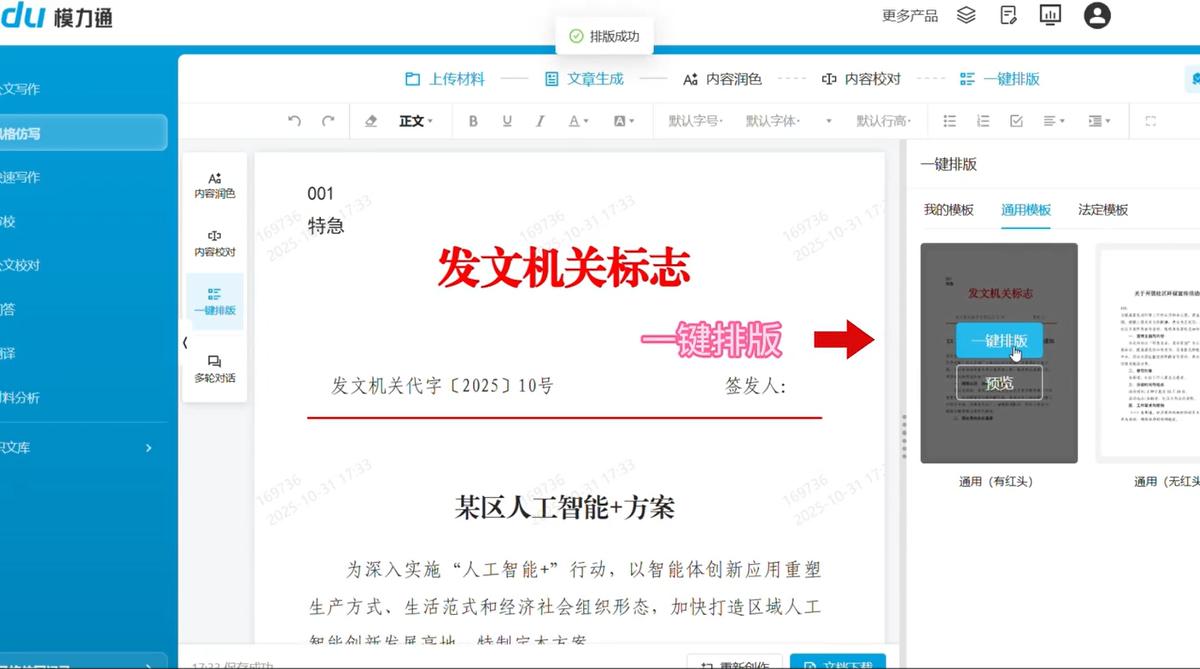Switch to the 法定模板 tab
The width and height of the screenshot is (1200, 669).
click(1103, 210)
